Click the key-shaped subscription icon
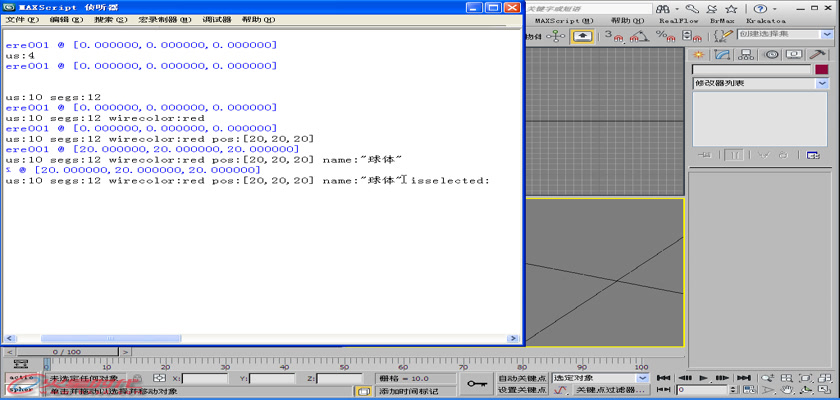 (x=692, y=9)
